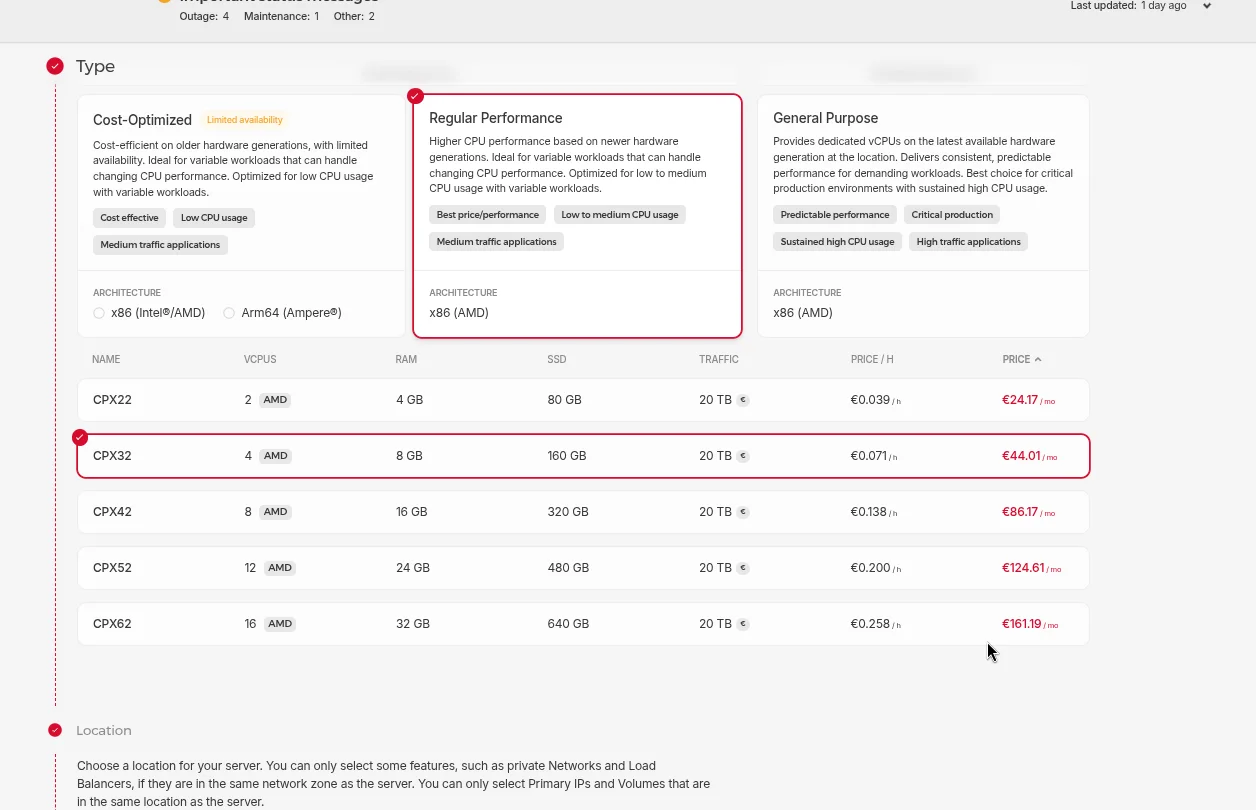
Task: Click Medium traffic applications tag in Cost-Optimized card
Action: pos(160,245)
